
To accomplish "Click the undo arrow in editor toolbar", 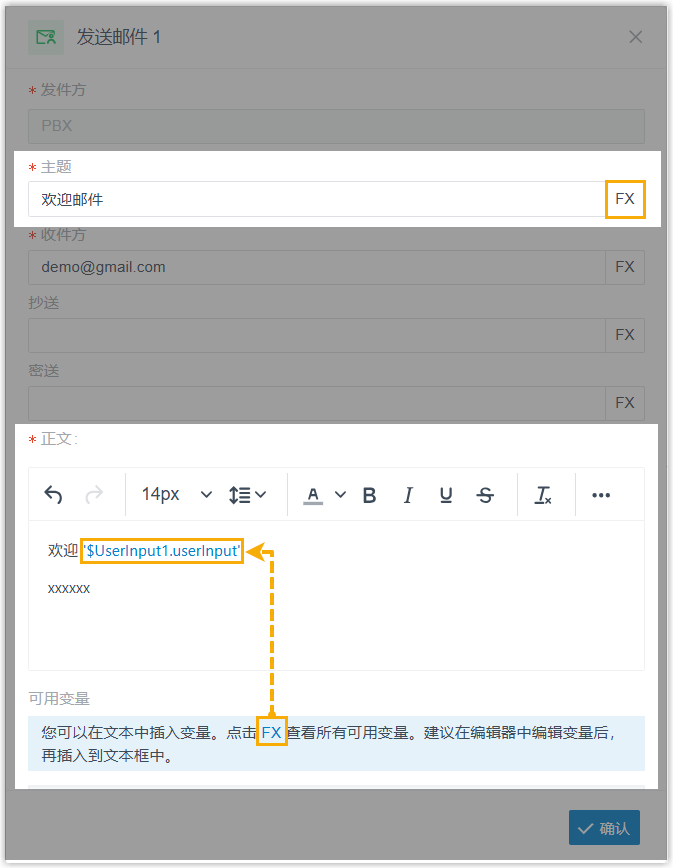I will pyautogui.click(x=54, y=495).
